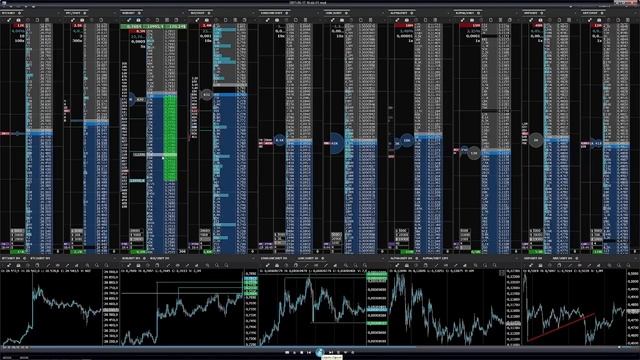Click link icon in tenth order book panel
The height and width of the screenshot is (360, 640).
point(590,20)
